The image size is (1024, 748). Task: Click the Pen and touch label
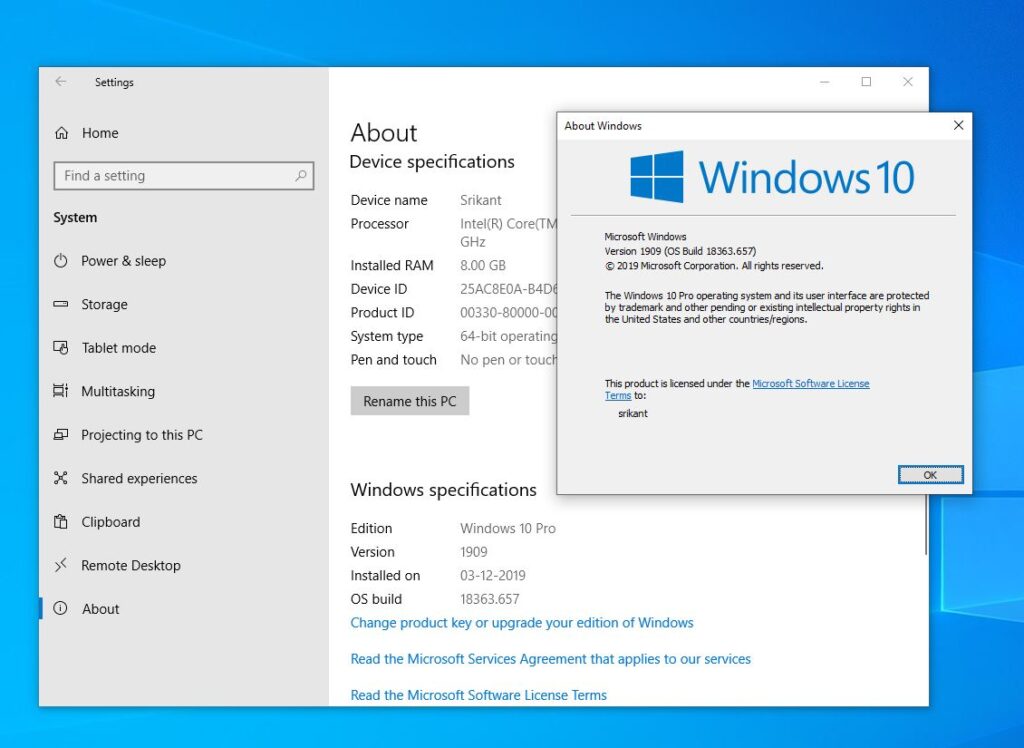click(x=393, y=360)
